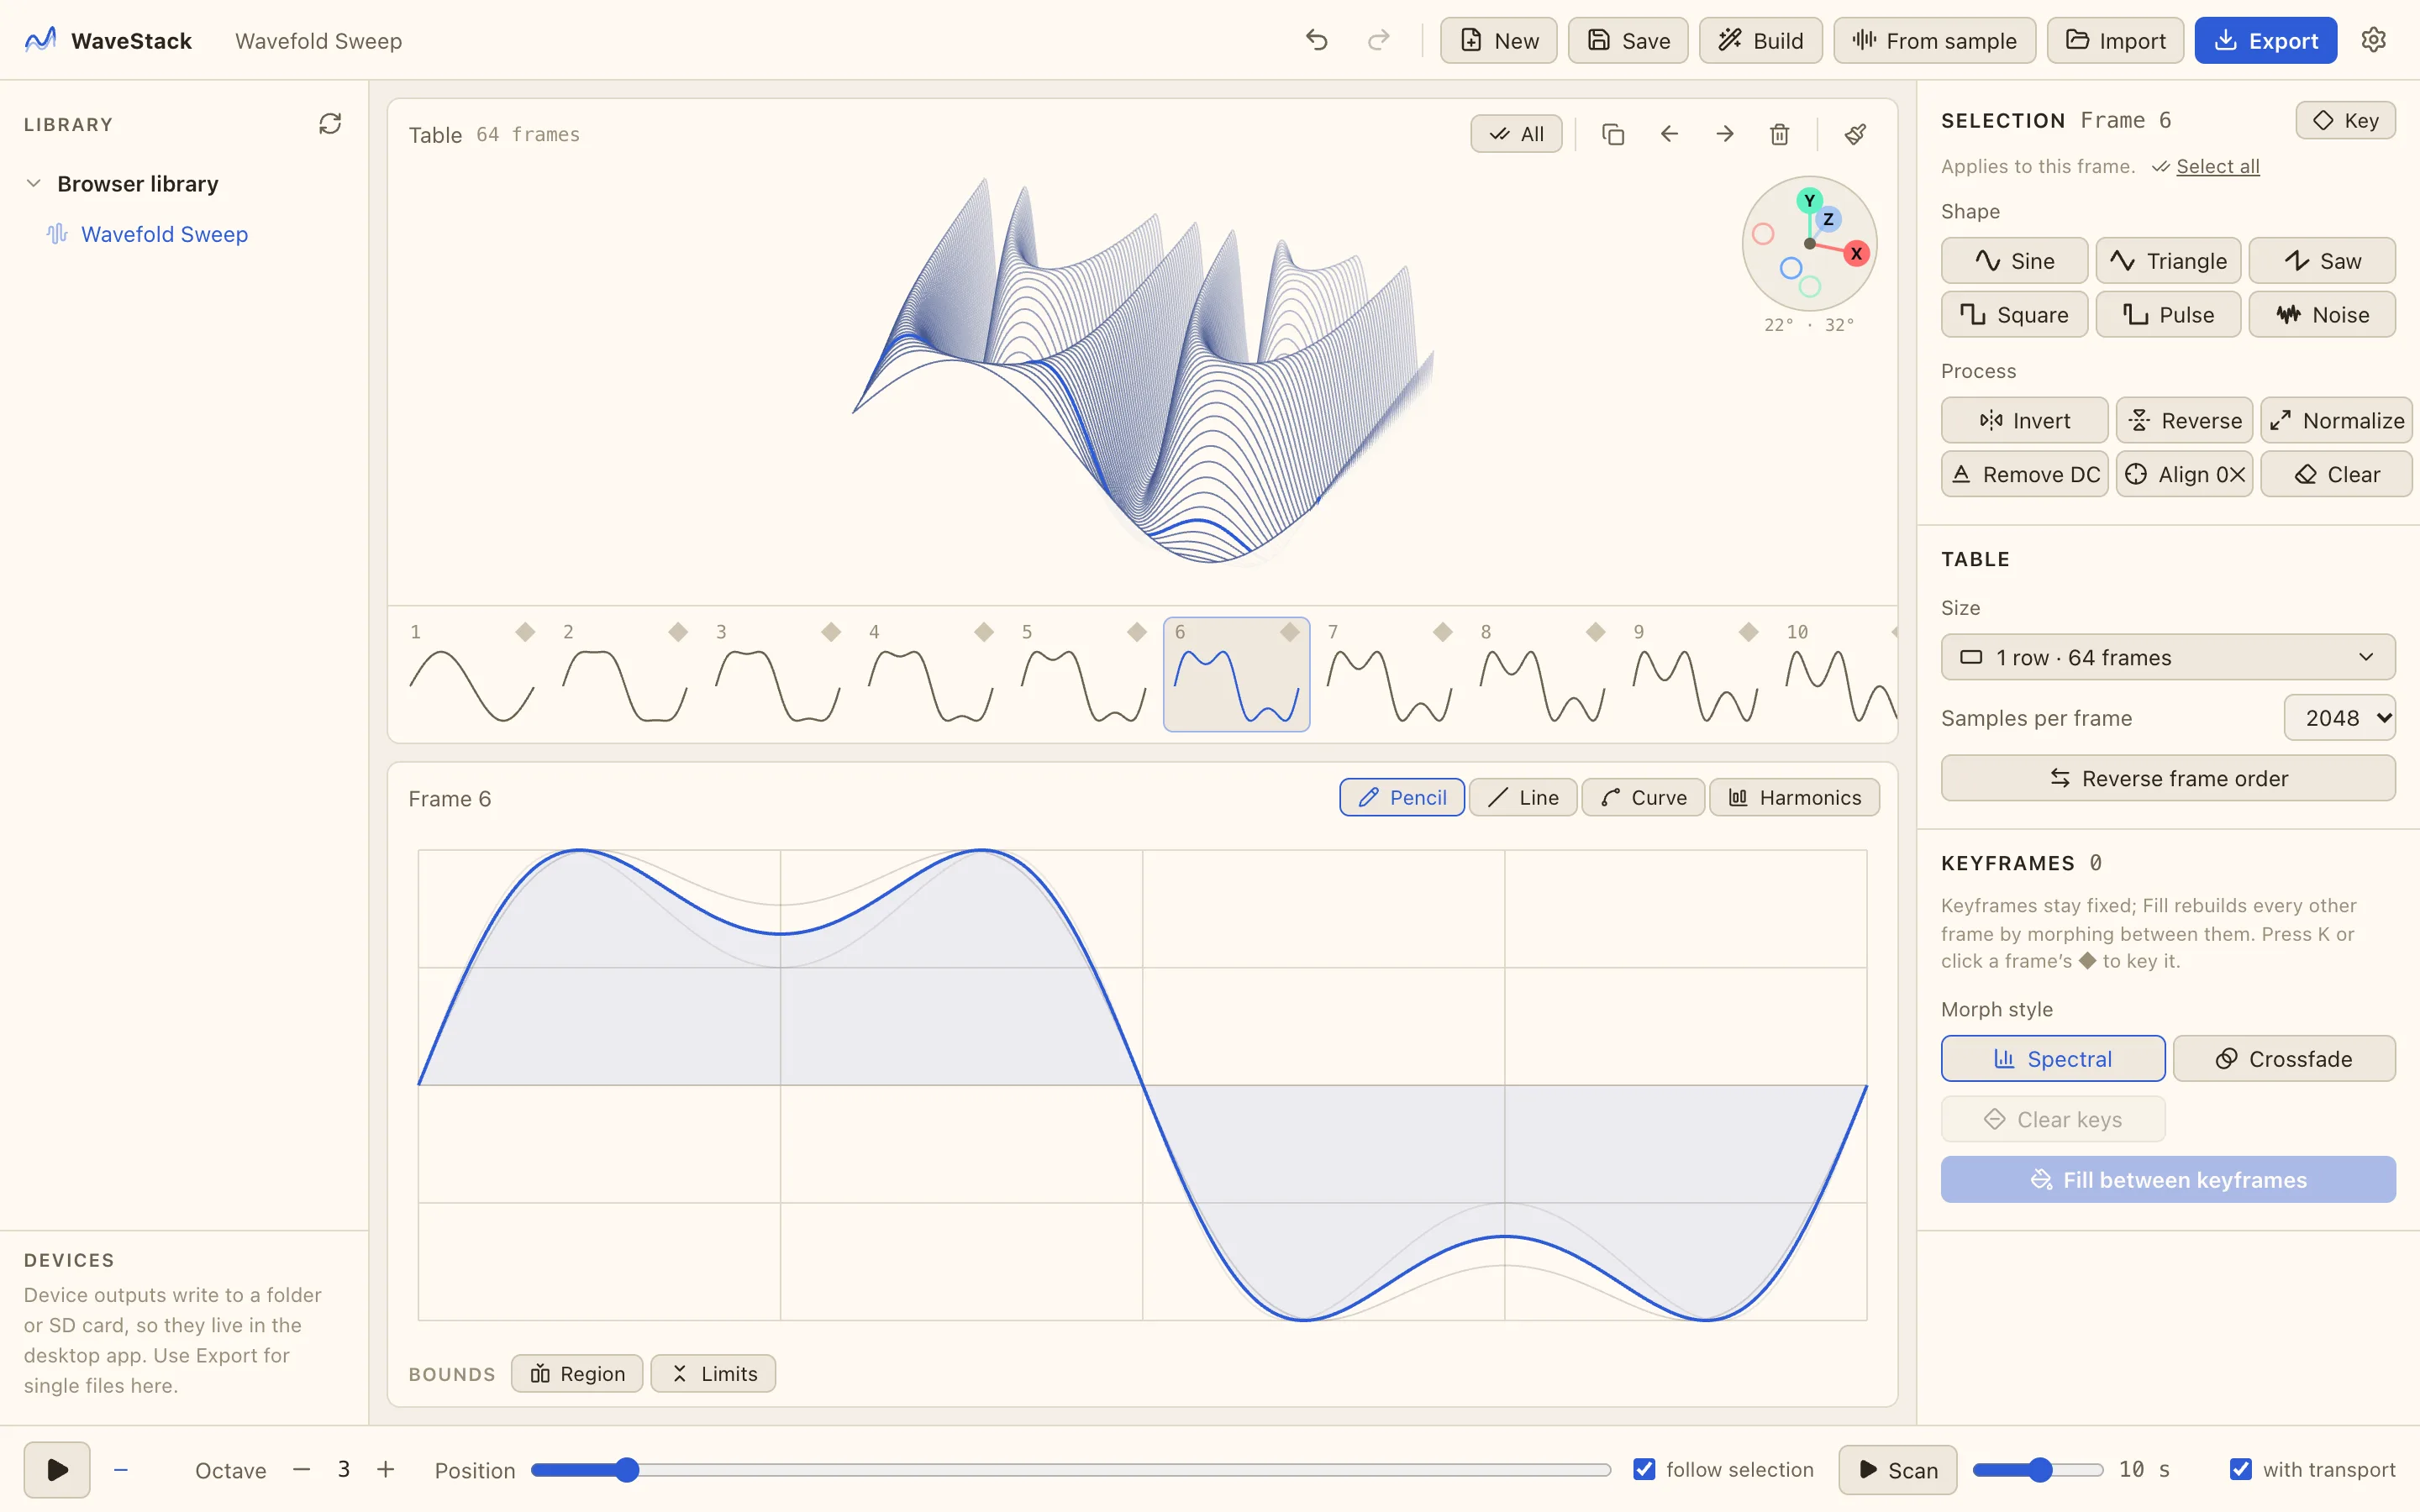Refresh the Library panel
The height and width of the screenshot is (1512, 2420).
(x=330, y=124)
